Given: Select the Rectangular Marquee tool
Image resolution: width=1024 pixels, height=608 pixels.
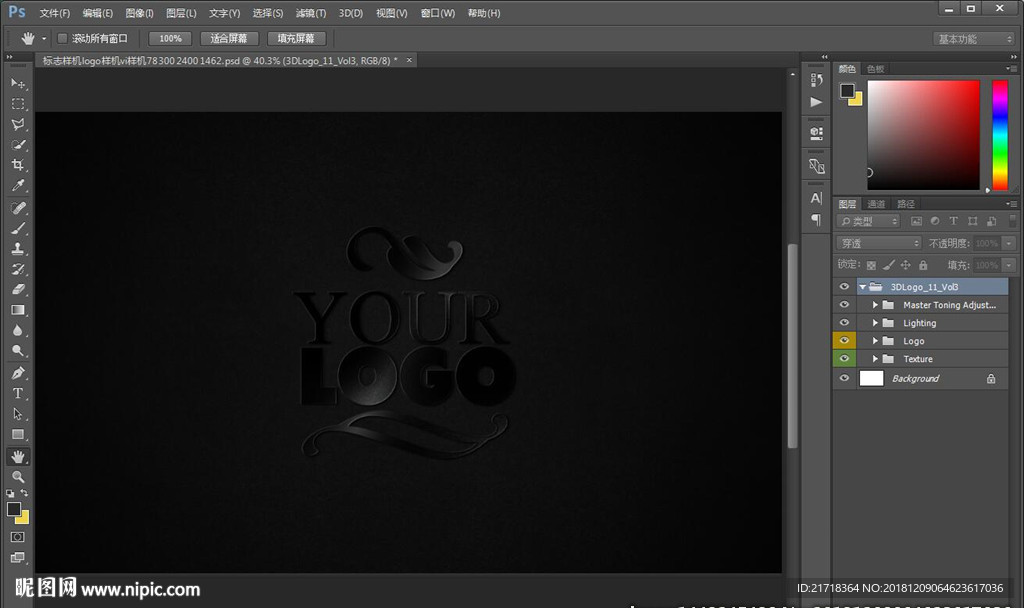Looking at the screenshot, I should [18, 104].
